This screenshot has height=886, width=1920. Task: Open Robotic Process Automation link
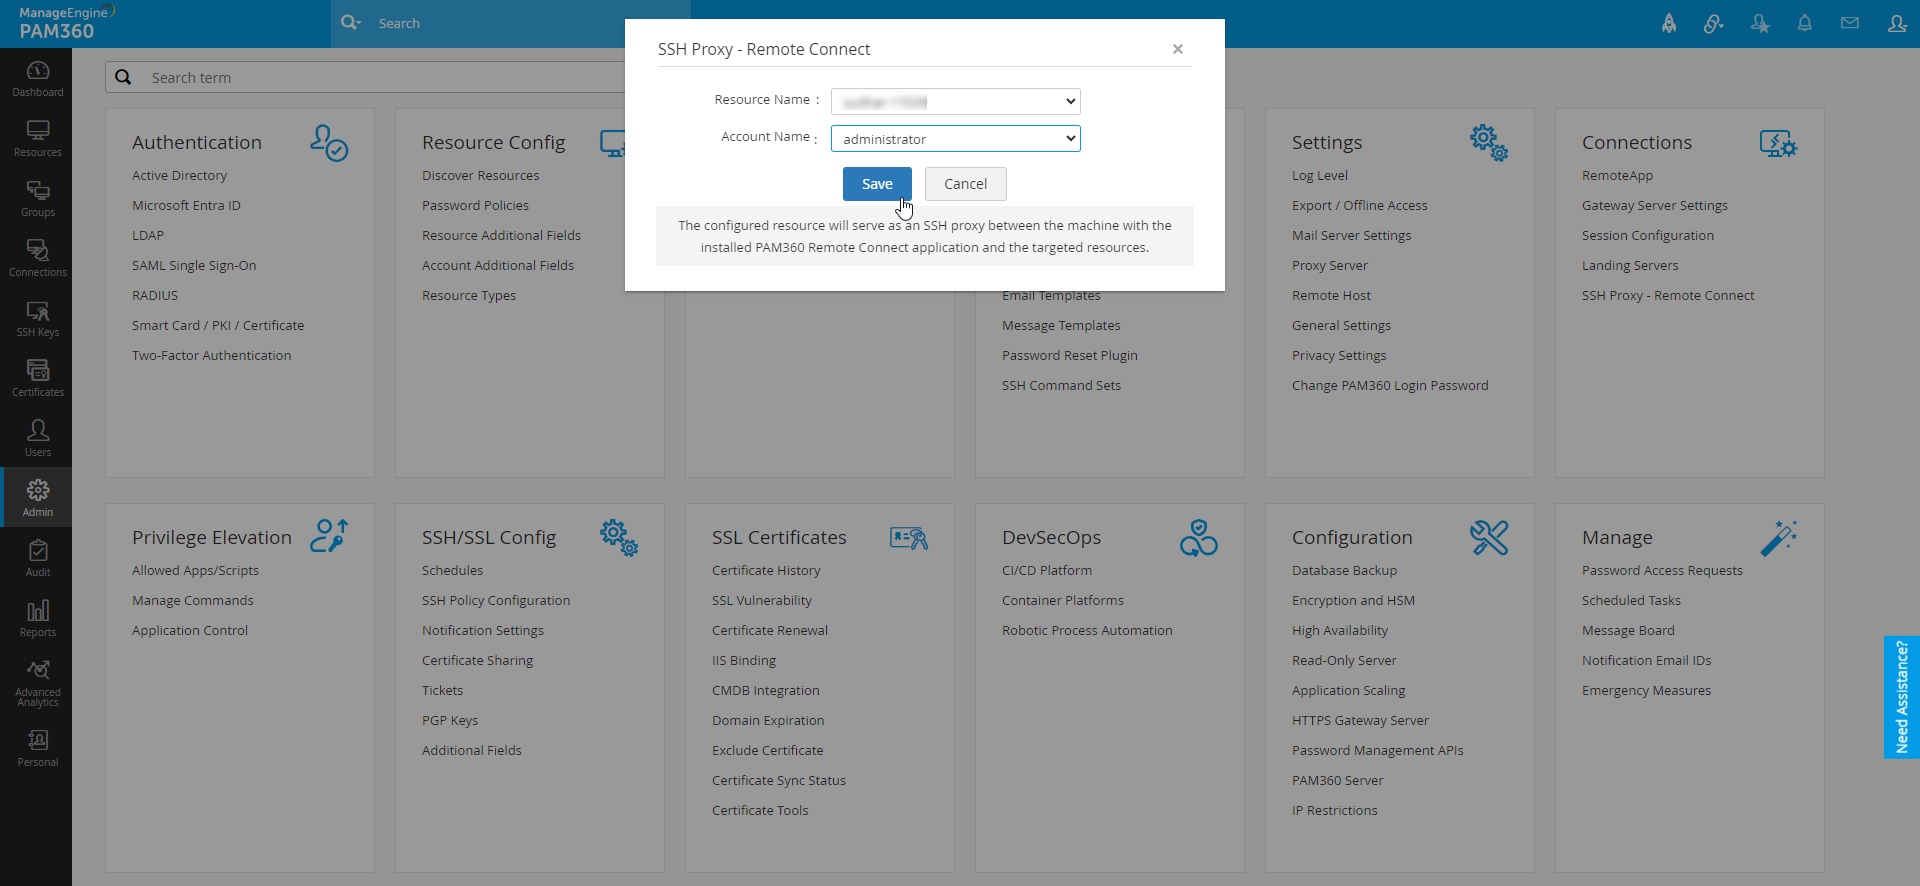(x=1087, y=630)
